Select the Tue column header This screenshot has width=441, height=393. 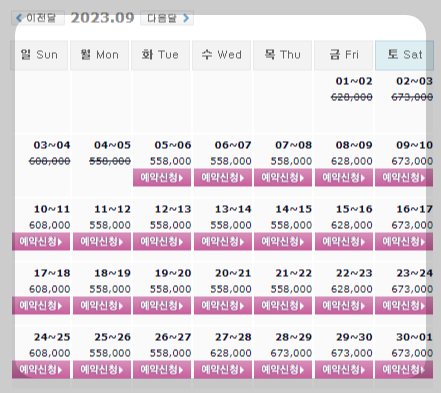coord(160,55)
